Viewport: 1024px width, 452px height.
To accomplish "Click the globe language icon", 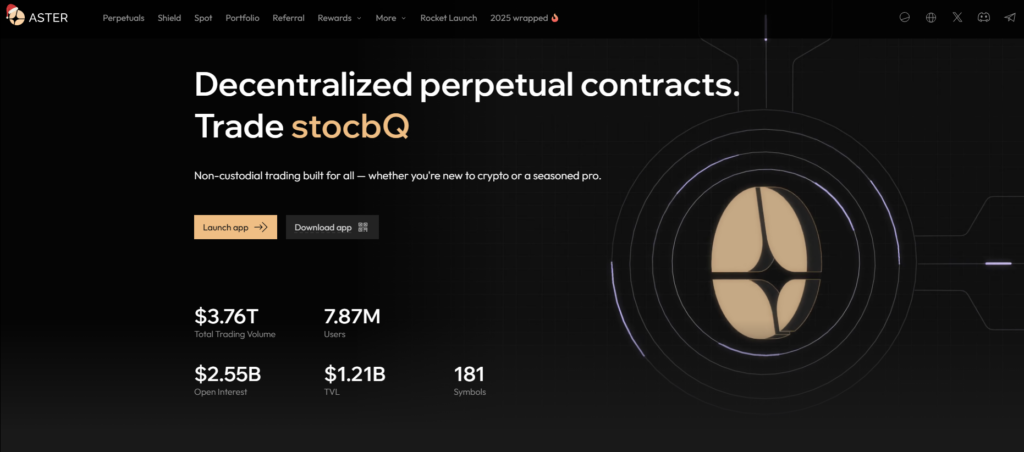I will [x=931, y=17].
